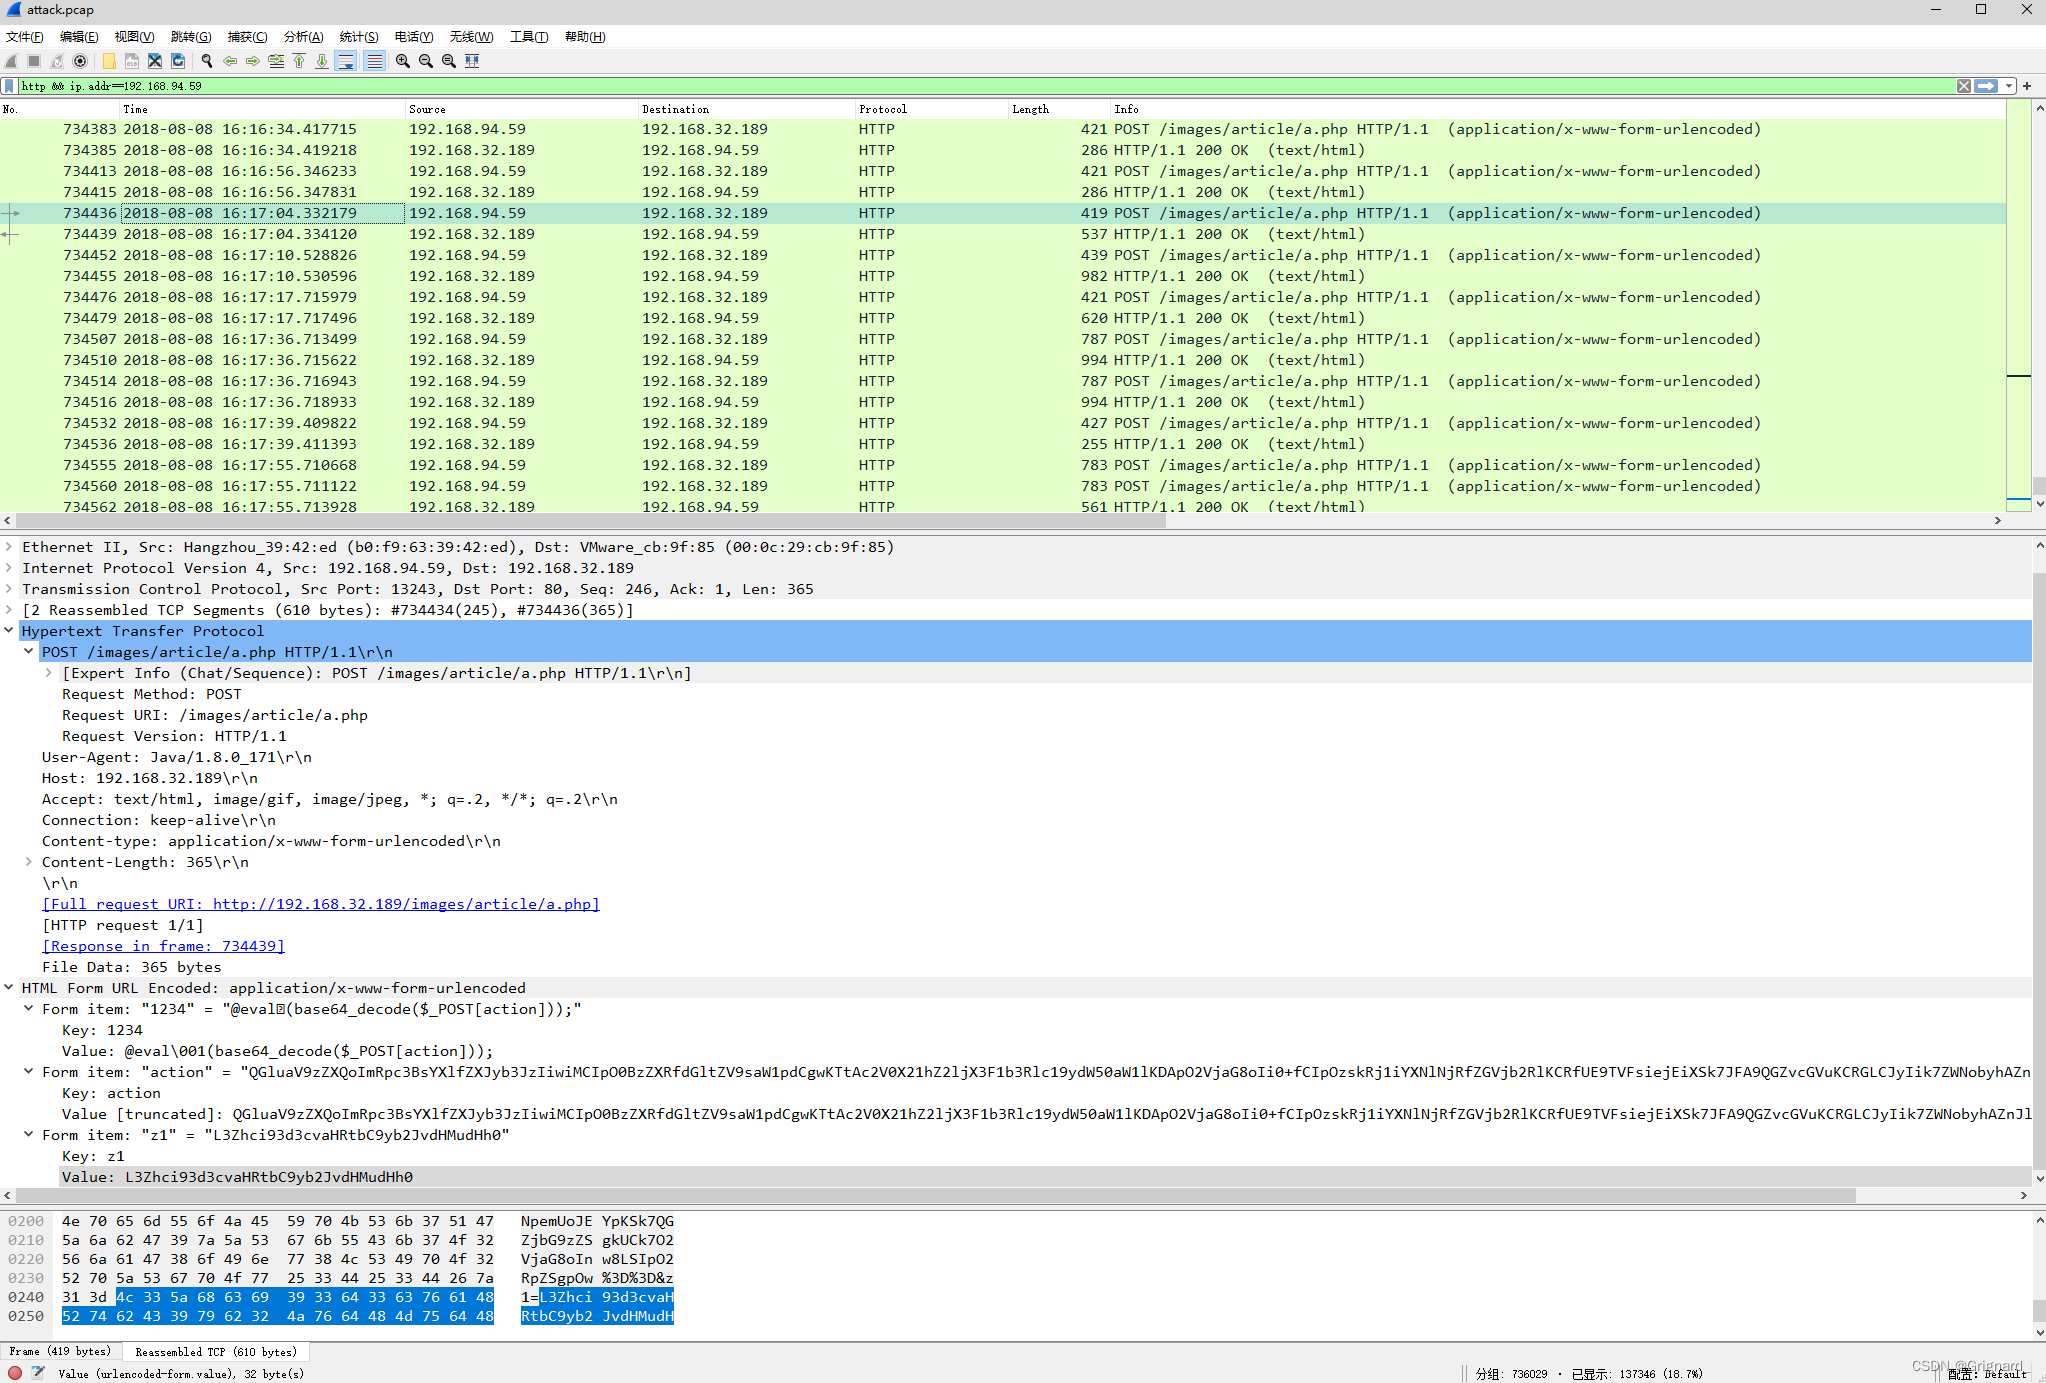Expand the Content-Length: 365 row

pos(29,862)
